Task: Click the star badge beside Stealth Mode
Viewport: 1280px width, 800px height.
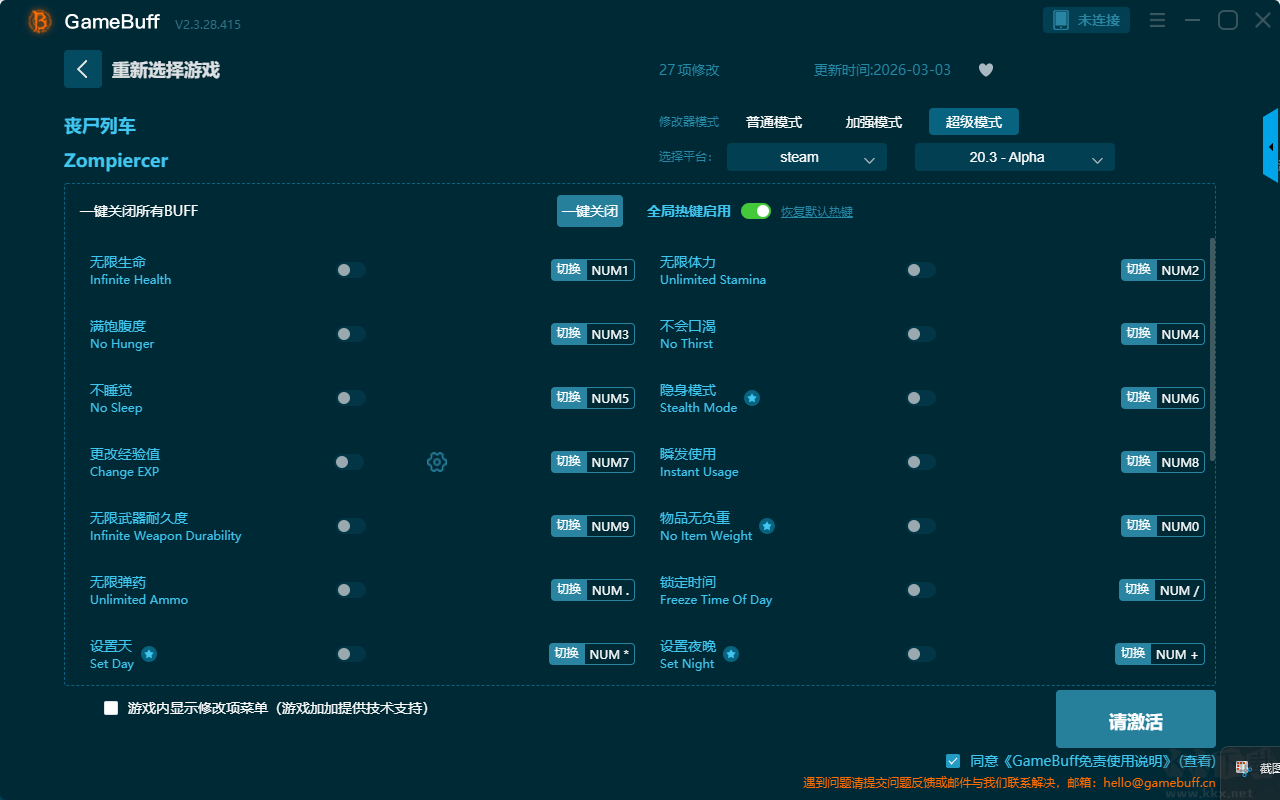Action: [752, 398]
